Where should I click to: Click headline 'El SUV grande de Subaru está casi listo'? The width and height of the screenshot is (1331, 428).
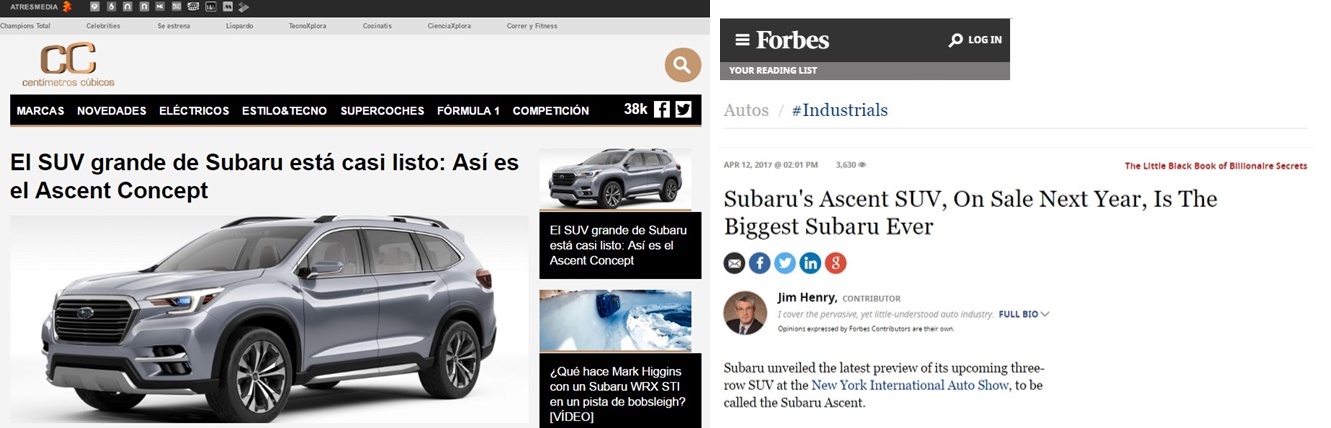(x=263, y=176)
